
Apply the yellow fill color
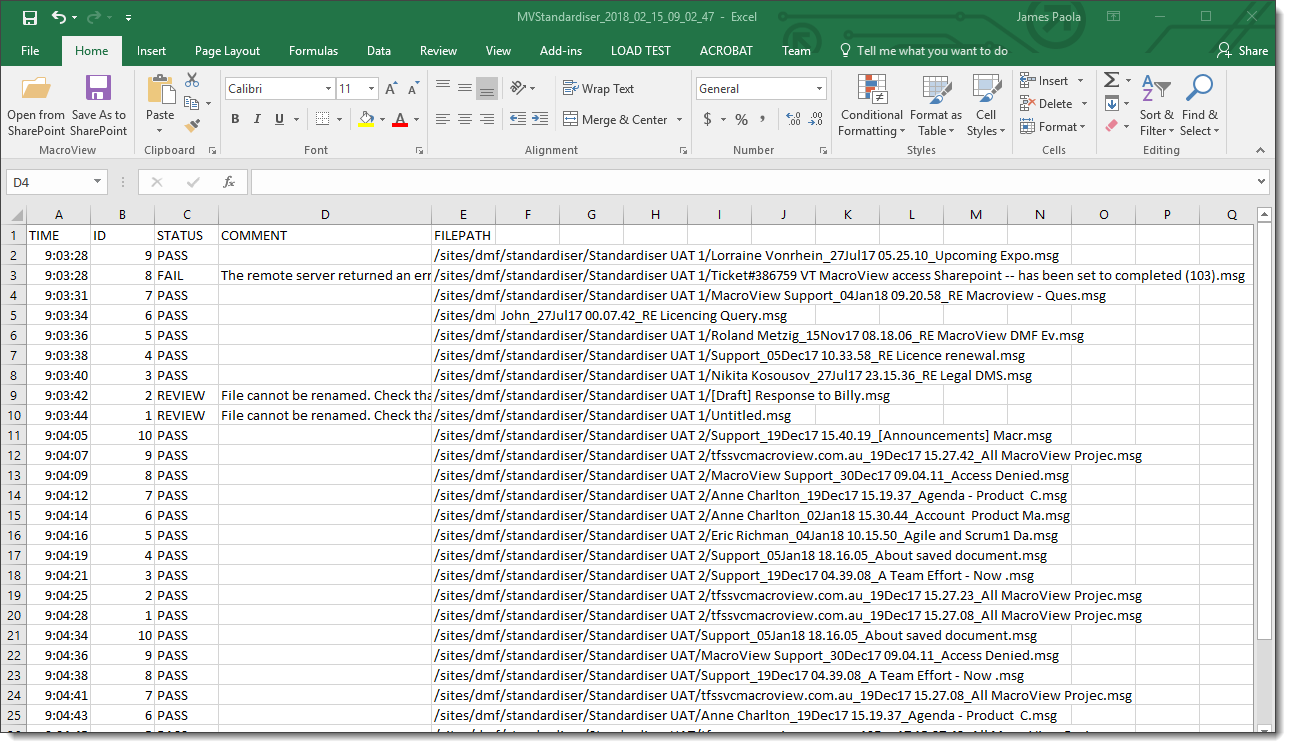(366, 119)
